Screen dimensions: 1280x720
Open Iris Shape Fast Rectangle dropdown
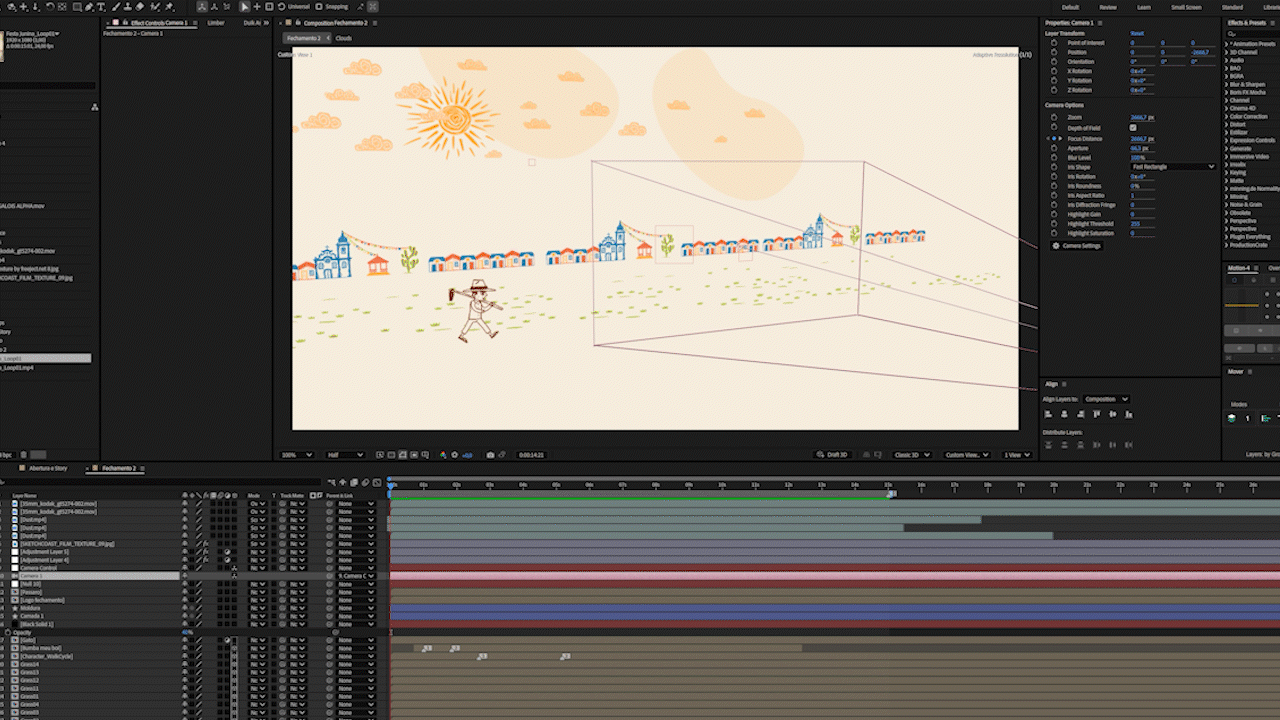[1174, 167]
